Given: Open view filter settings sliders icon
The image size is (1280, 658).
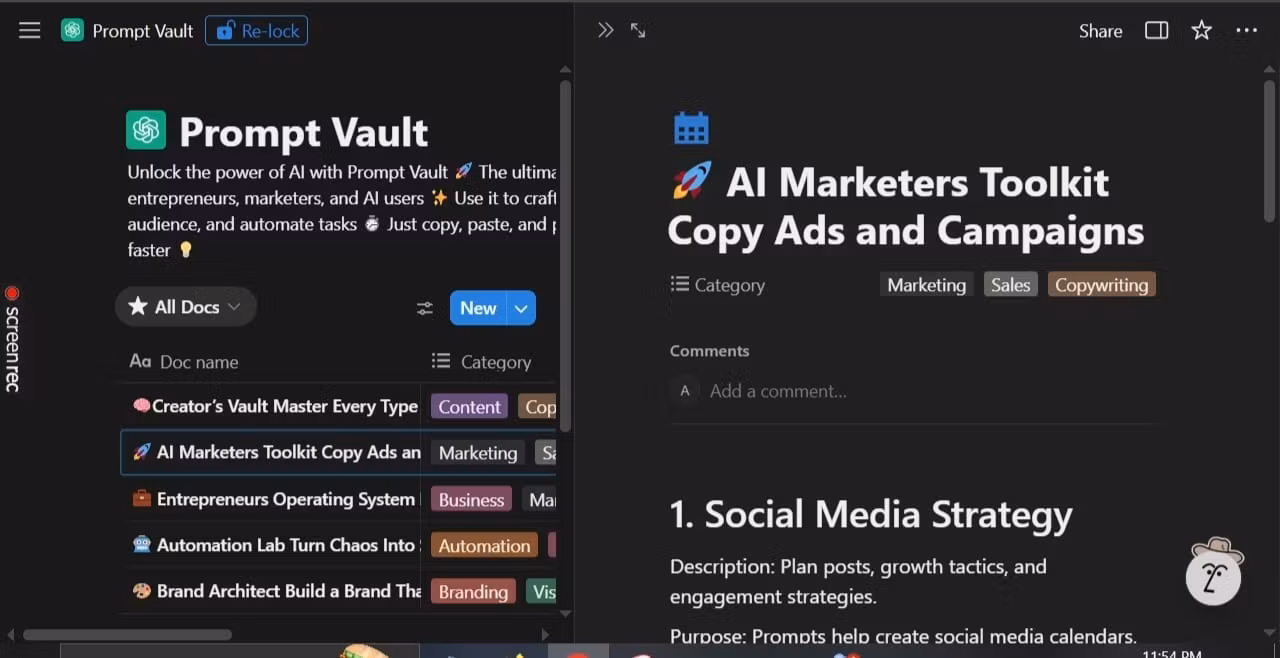Looking at the screenshot, I should pos(425,308).
